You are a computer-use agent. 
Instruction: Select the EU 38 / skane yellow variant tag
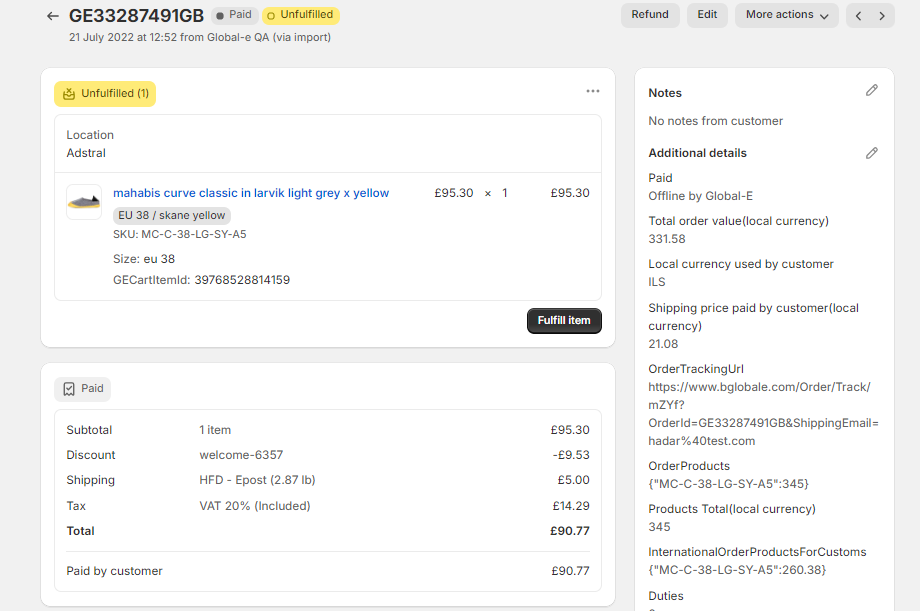point(171,215)
